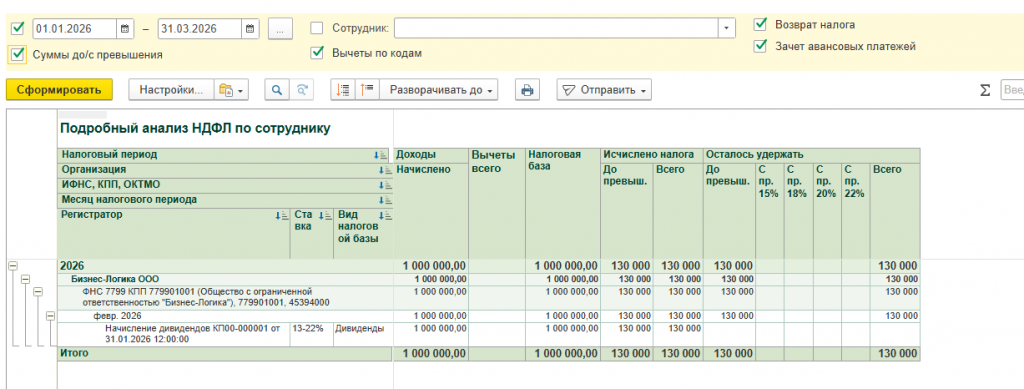Viewport: 1024px width, 389px height.
Task: Toggle the period checkbox before dates
Action: [x=18, y=28]
